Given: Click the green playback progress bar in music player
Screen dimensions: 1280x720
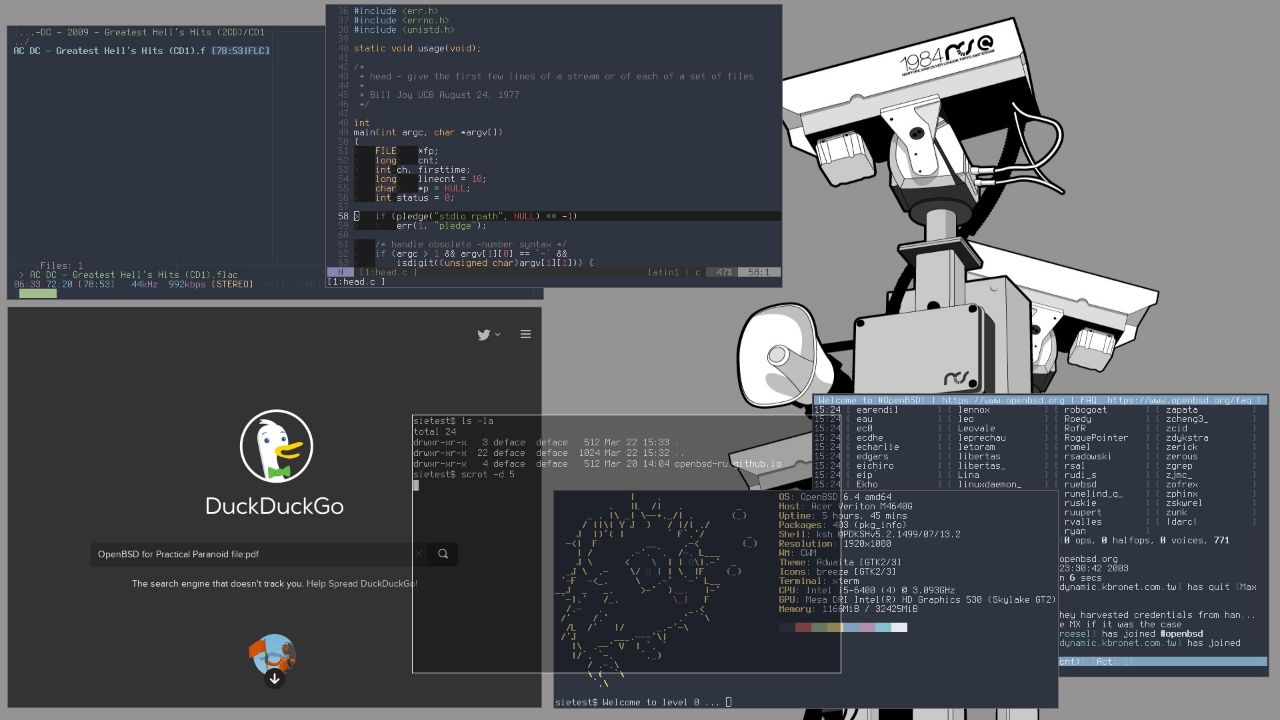Looking at the screenshot, I should [x=38, y=293].
